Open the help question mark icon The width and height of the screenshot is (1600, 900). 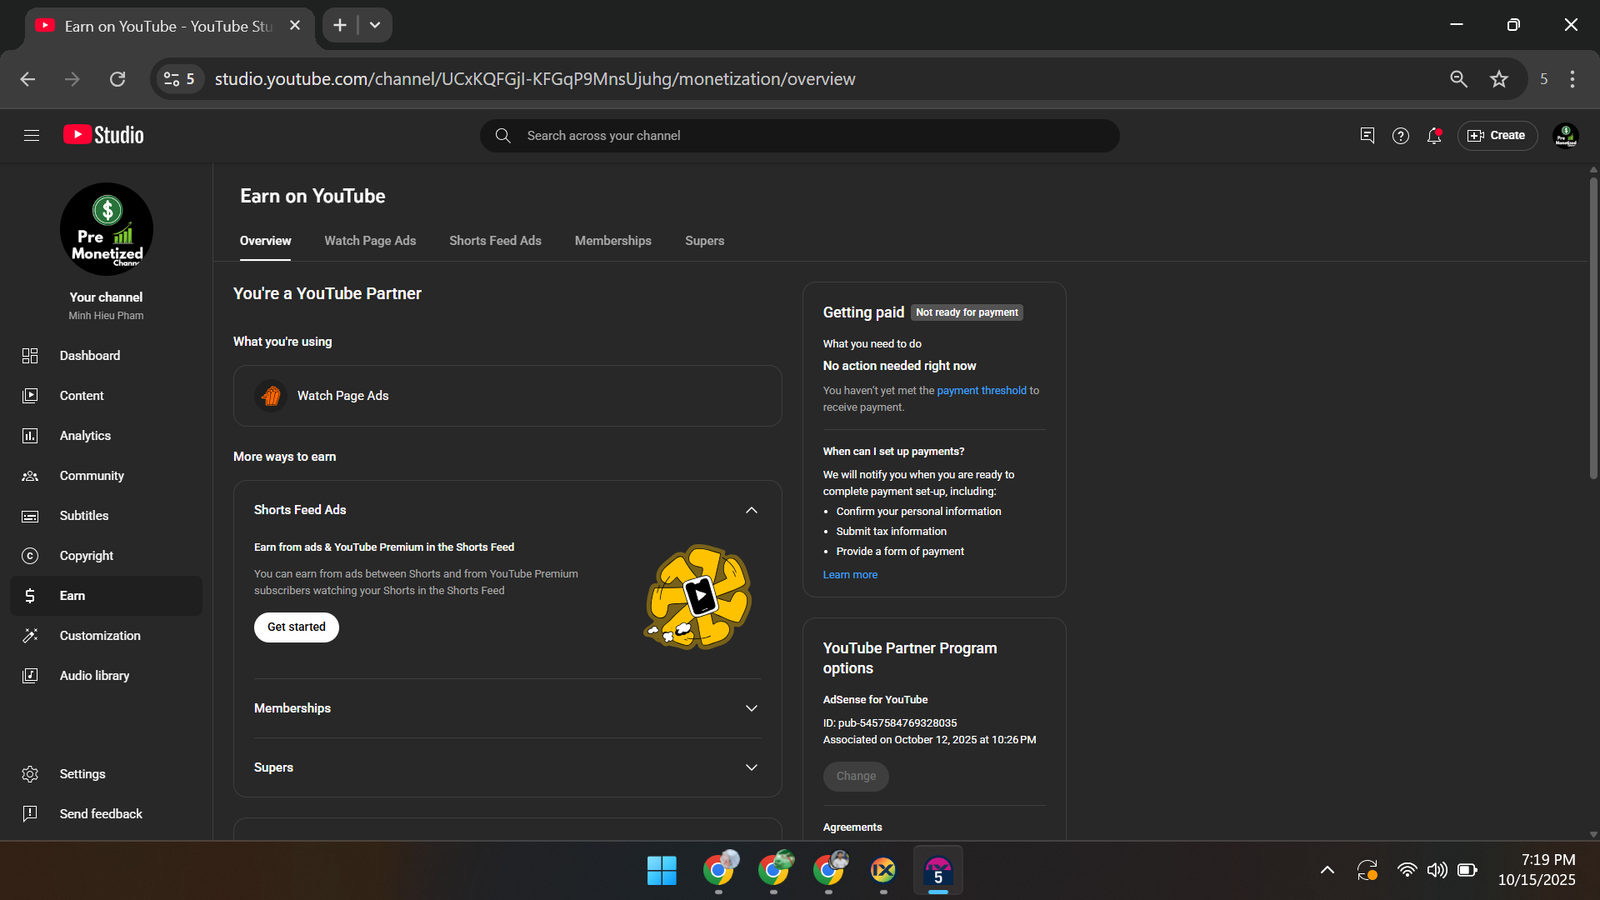1400,136
